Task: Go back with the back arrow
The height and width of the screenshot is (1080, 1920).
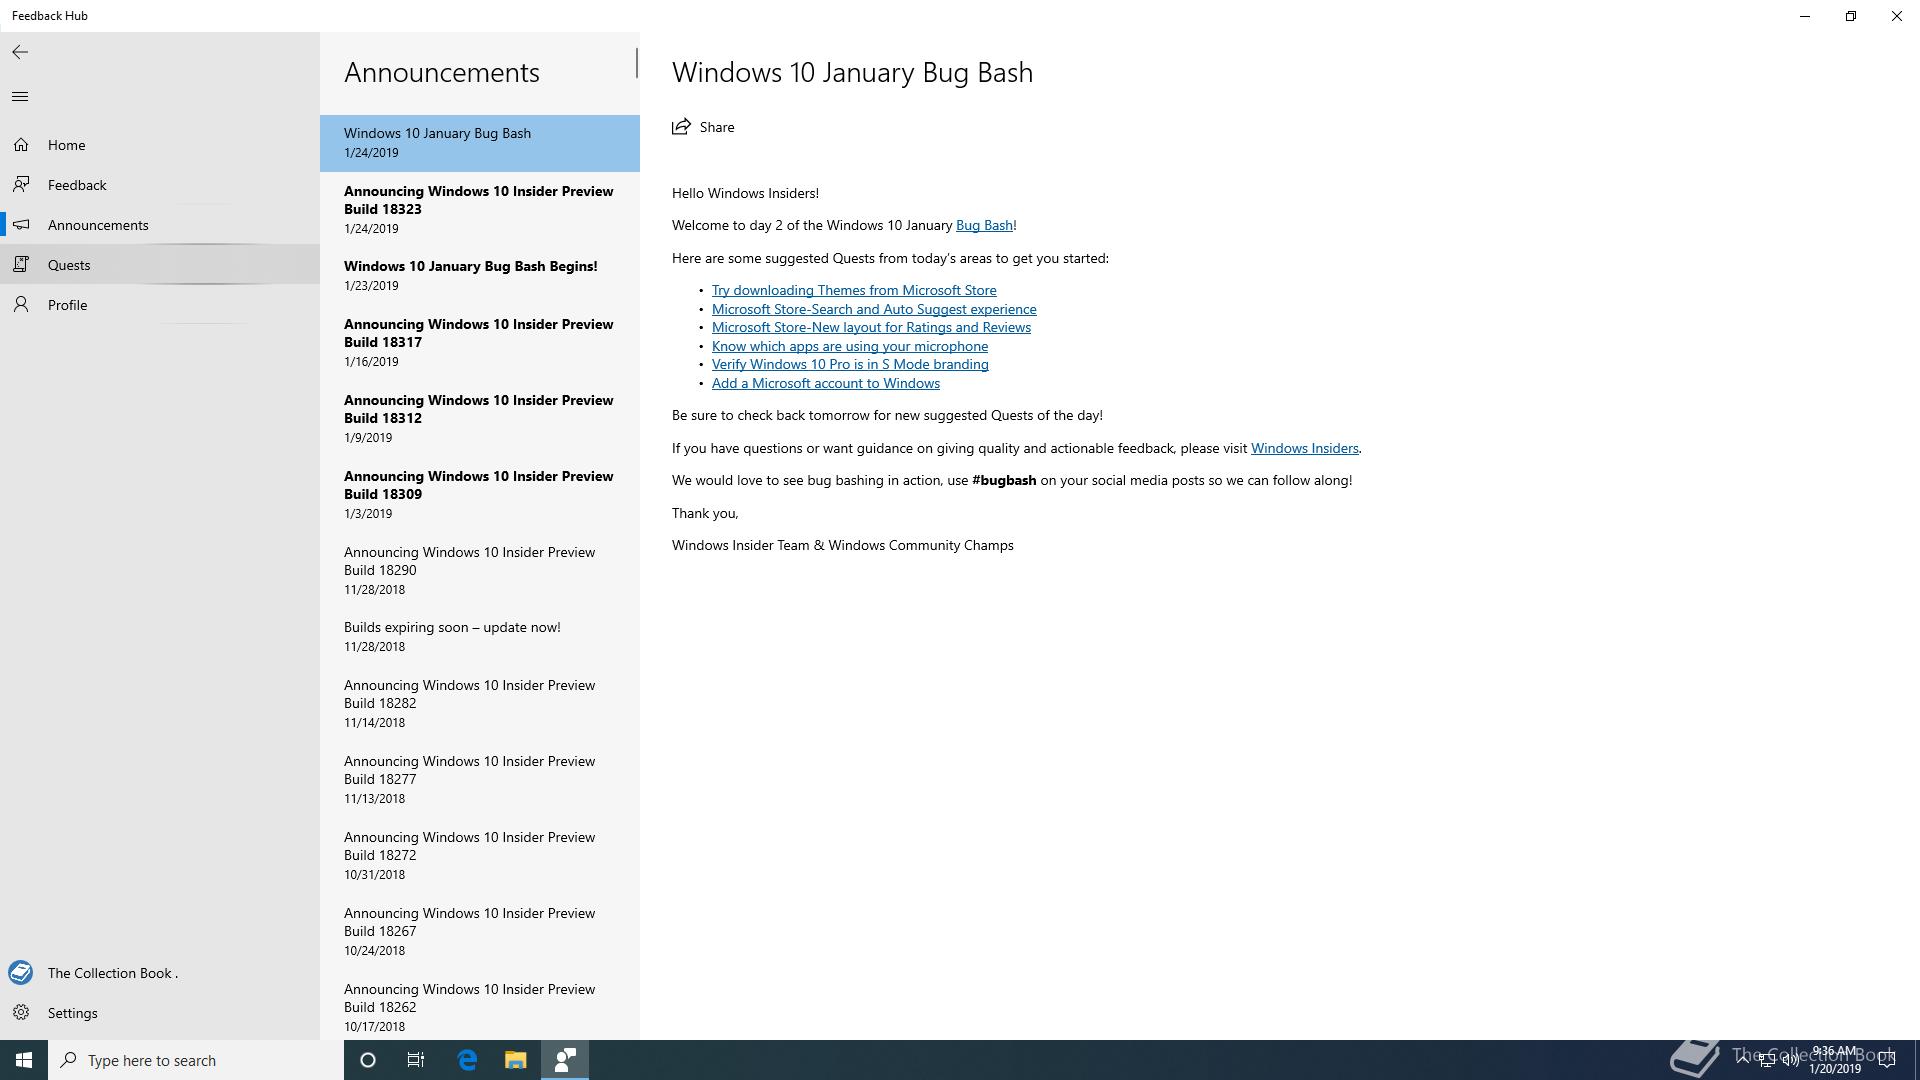Action: 20,52
